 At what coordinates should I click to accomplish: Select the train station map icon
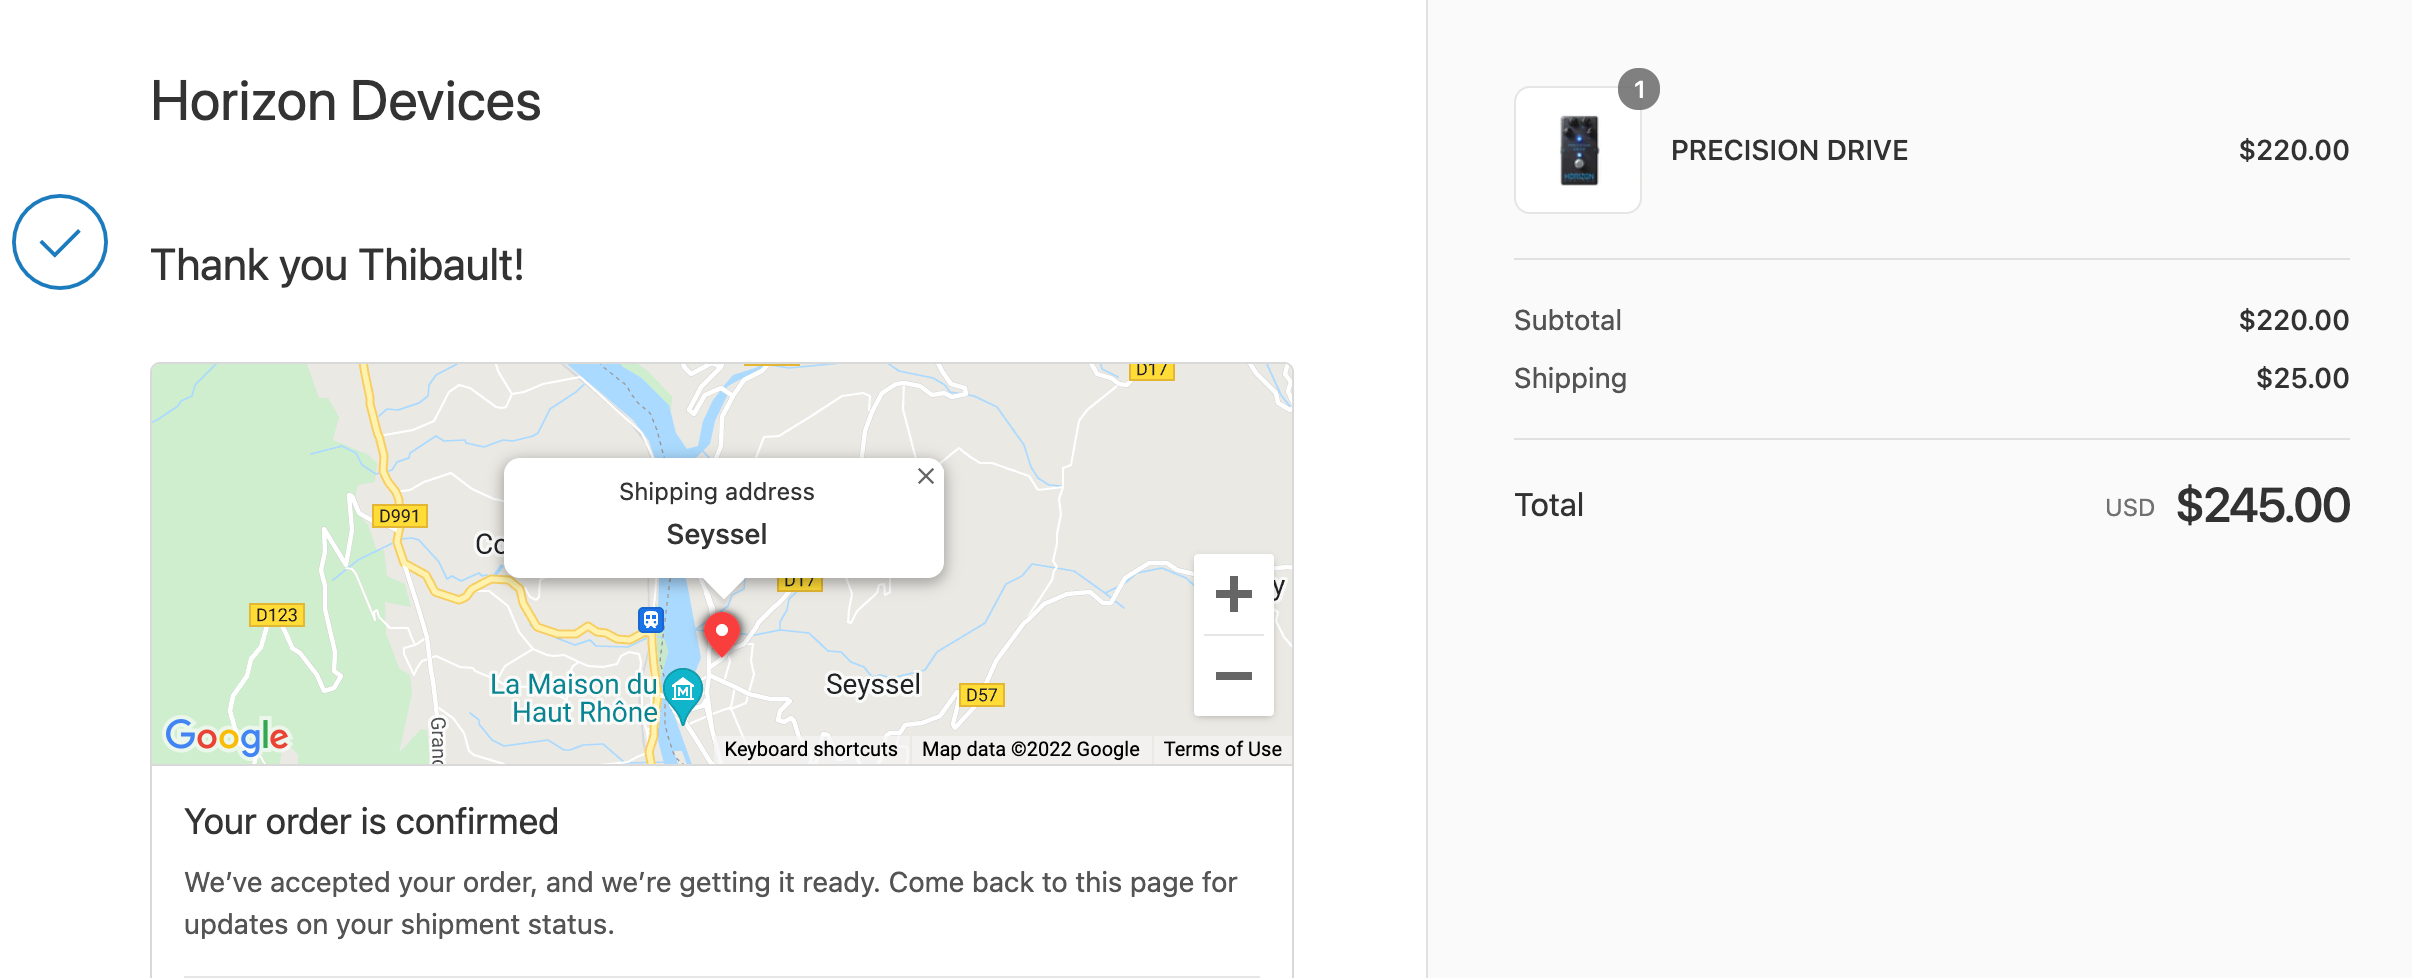[x=651, y=620]
